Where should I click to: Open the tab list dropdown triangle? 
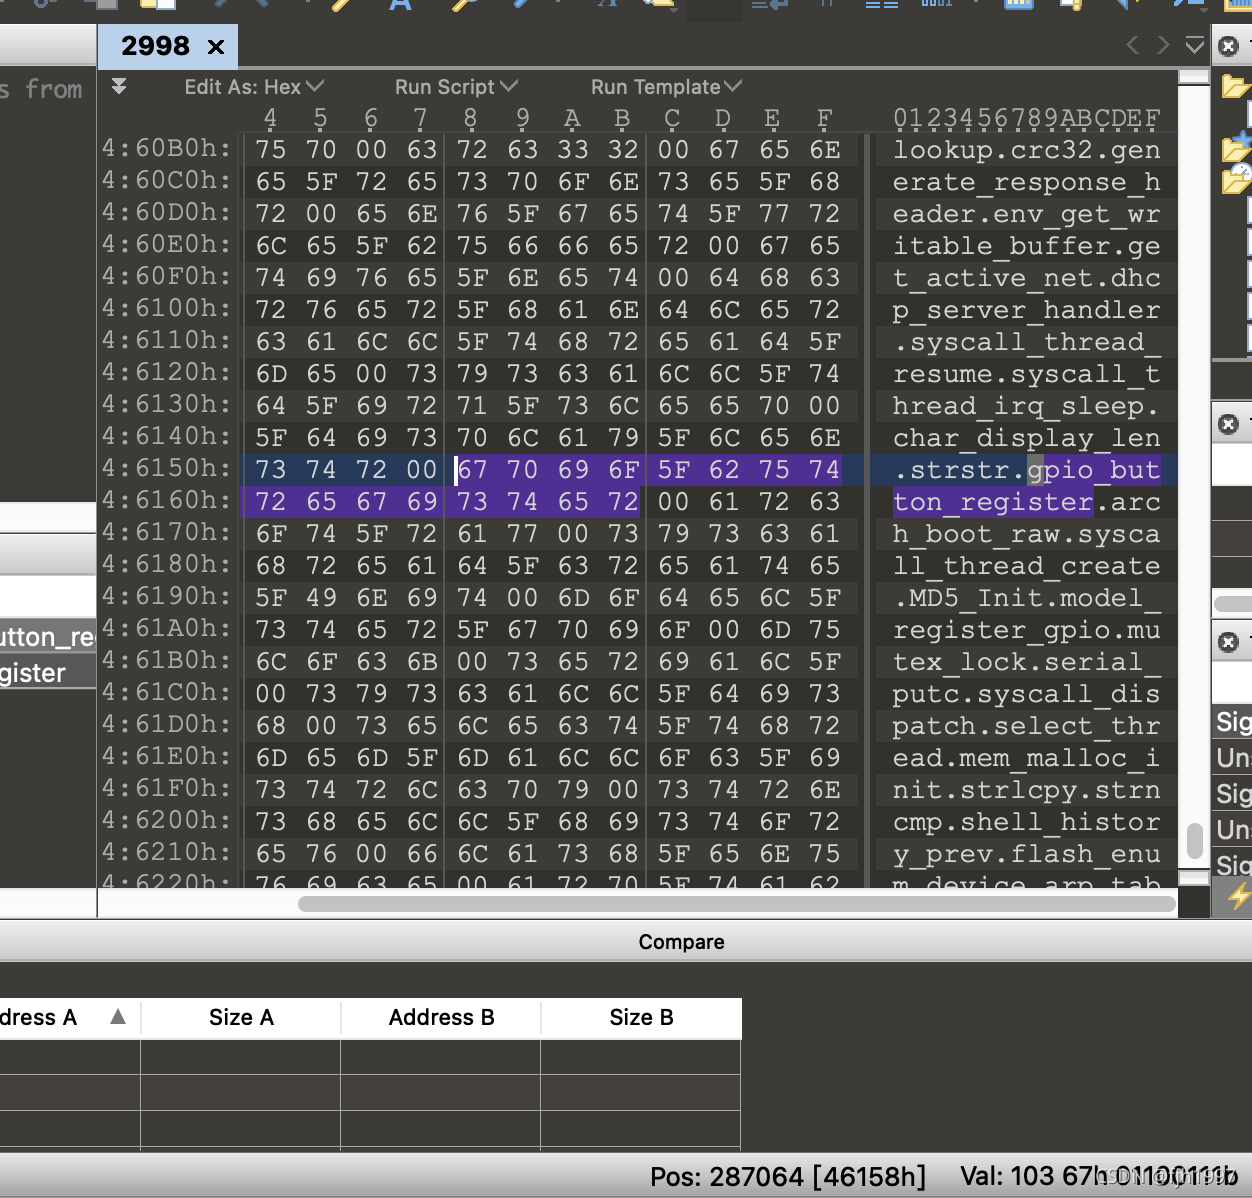coord(1194,45)
